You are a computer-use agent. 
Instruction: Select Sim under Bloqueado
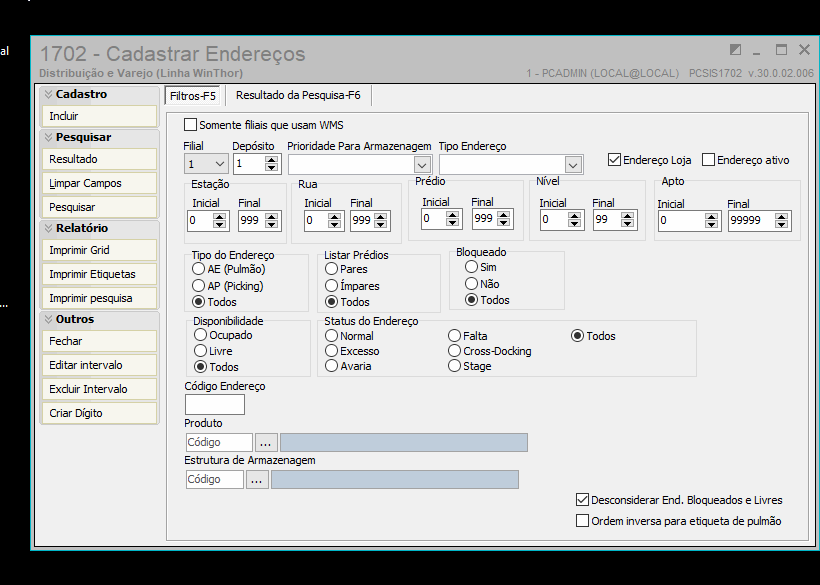tap(471, 267)
